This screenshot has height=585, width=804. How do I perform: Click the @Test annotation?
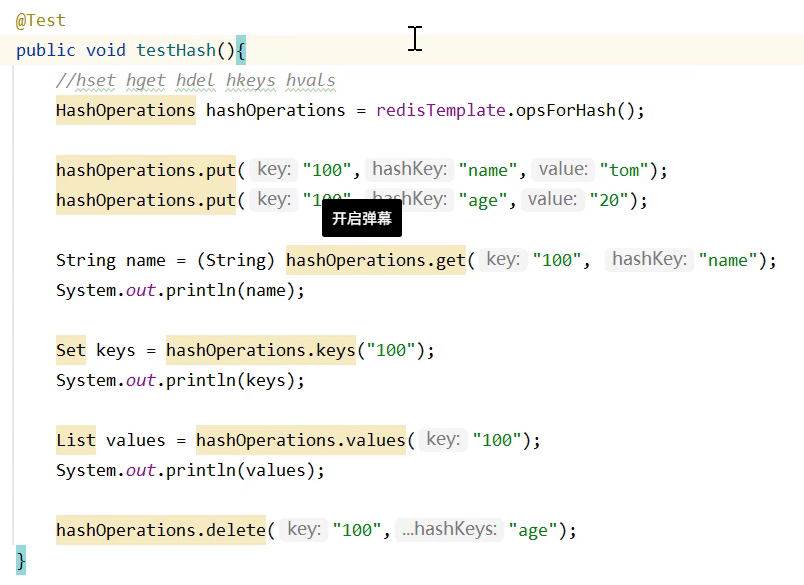(41, 20)
